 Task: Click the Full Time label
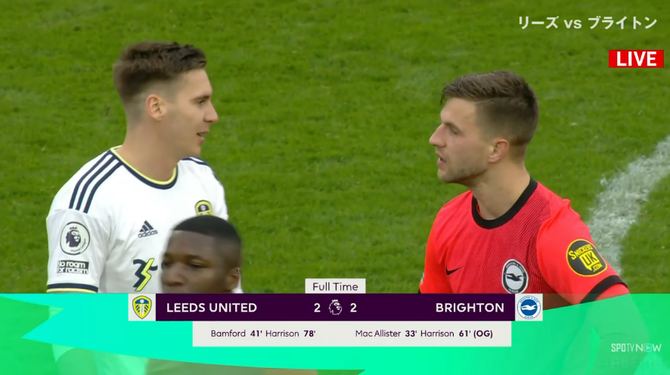[x=335, y=286]
